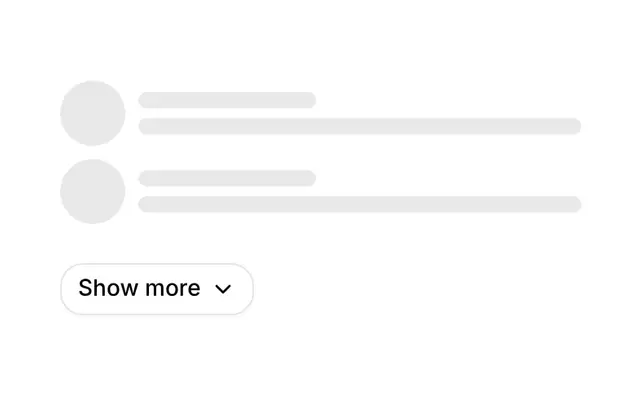Viewport: 640px width, 400px height.
Task: Choose the second entry's description skeleton bar
Action: tap(360, 204)
